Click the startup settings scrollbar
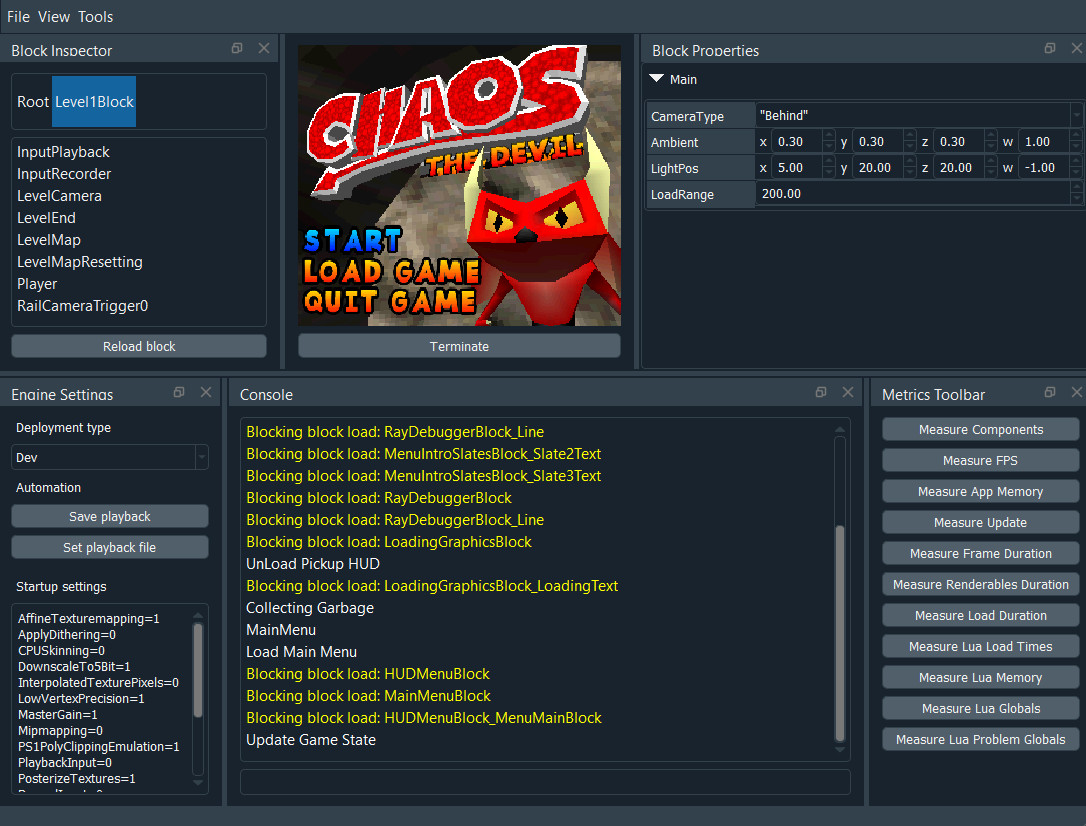1086x826 pixels. [x=198, y=670]
